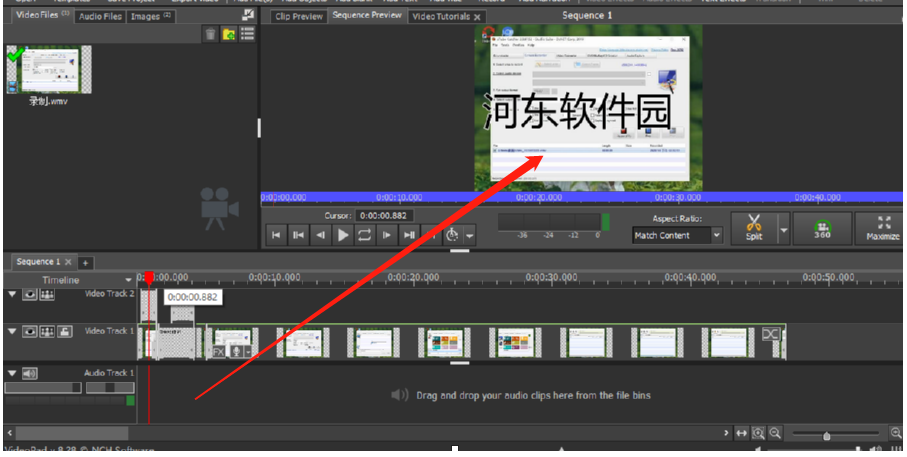Viewport: 907px width, 457px height.
Task: Switch to Images tab
Action: 150,16
